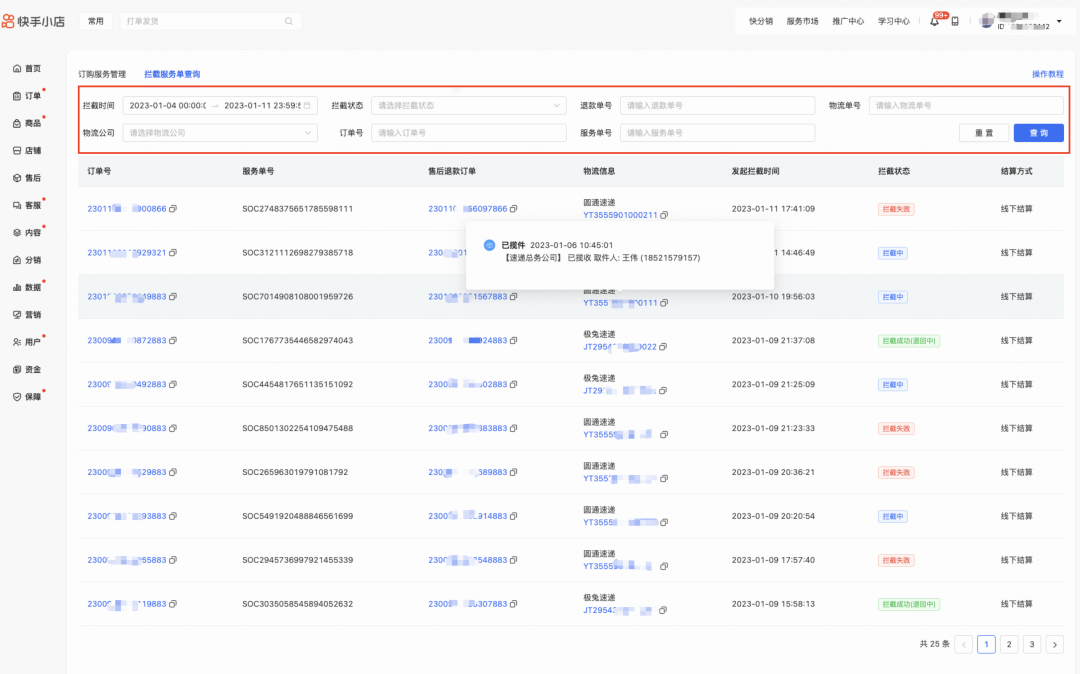Click the 重置 reset button
Image resolution: width=1080 pixels, height=674 pixels.
tap(984, 132)
